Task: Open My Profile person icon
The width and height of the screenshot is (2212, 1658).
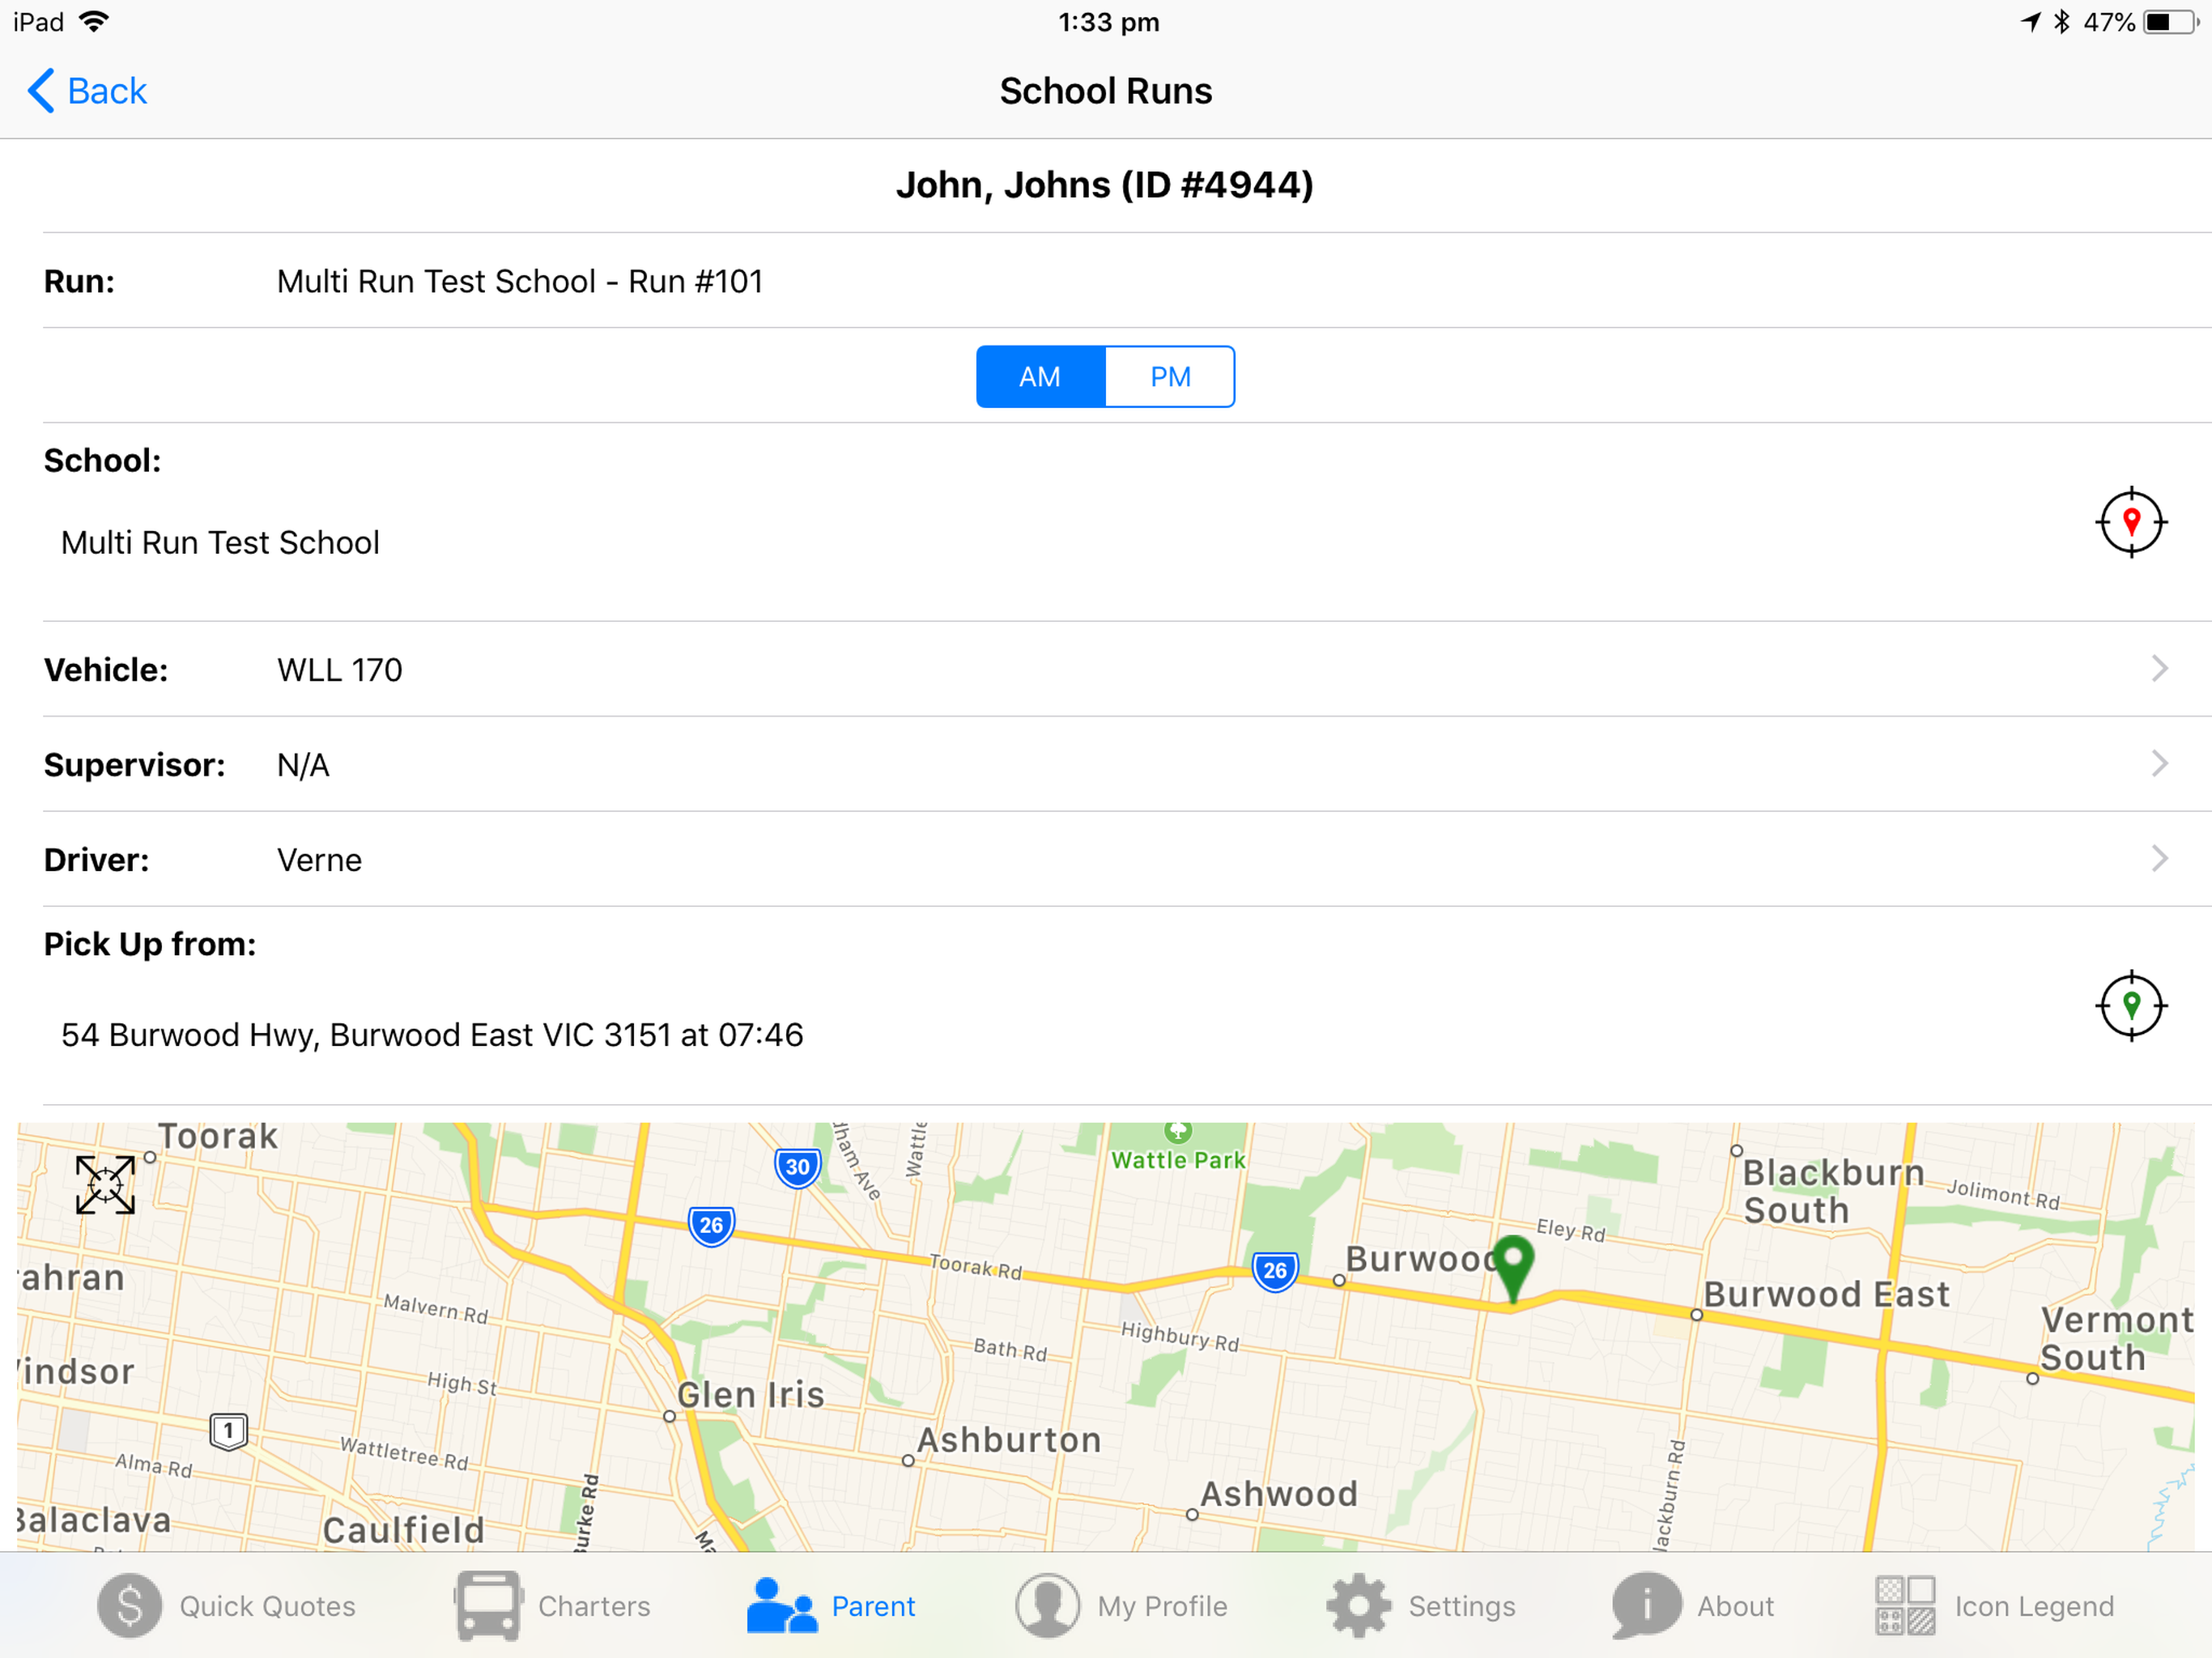Action: (x=1047, y=1606)
